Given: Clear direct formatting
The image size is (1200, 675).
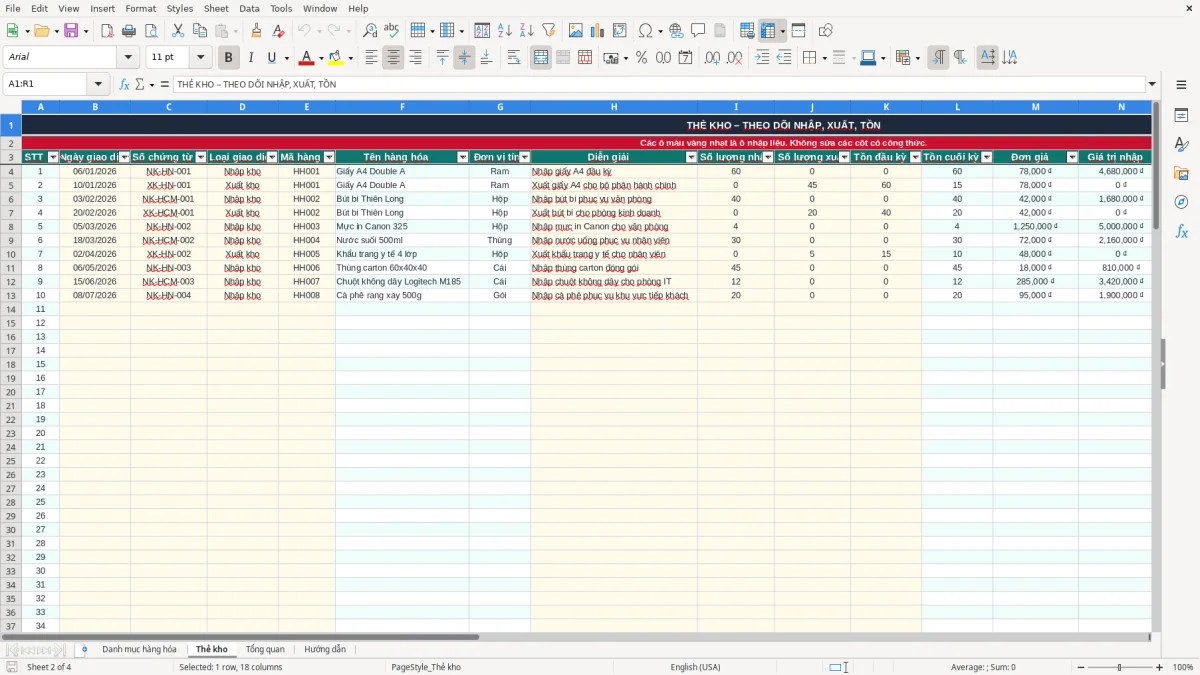Looking at the screenshot, I should click(x=278, y=31).
